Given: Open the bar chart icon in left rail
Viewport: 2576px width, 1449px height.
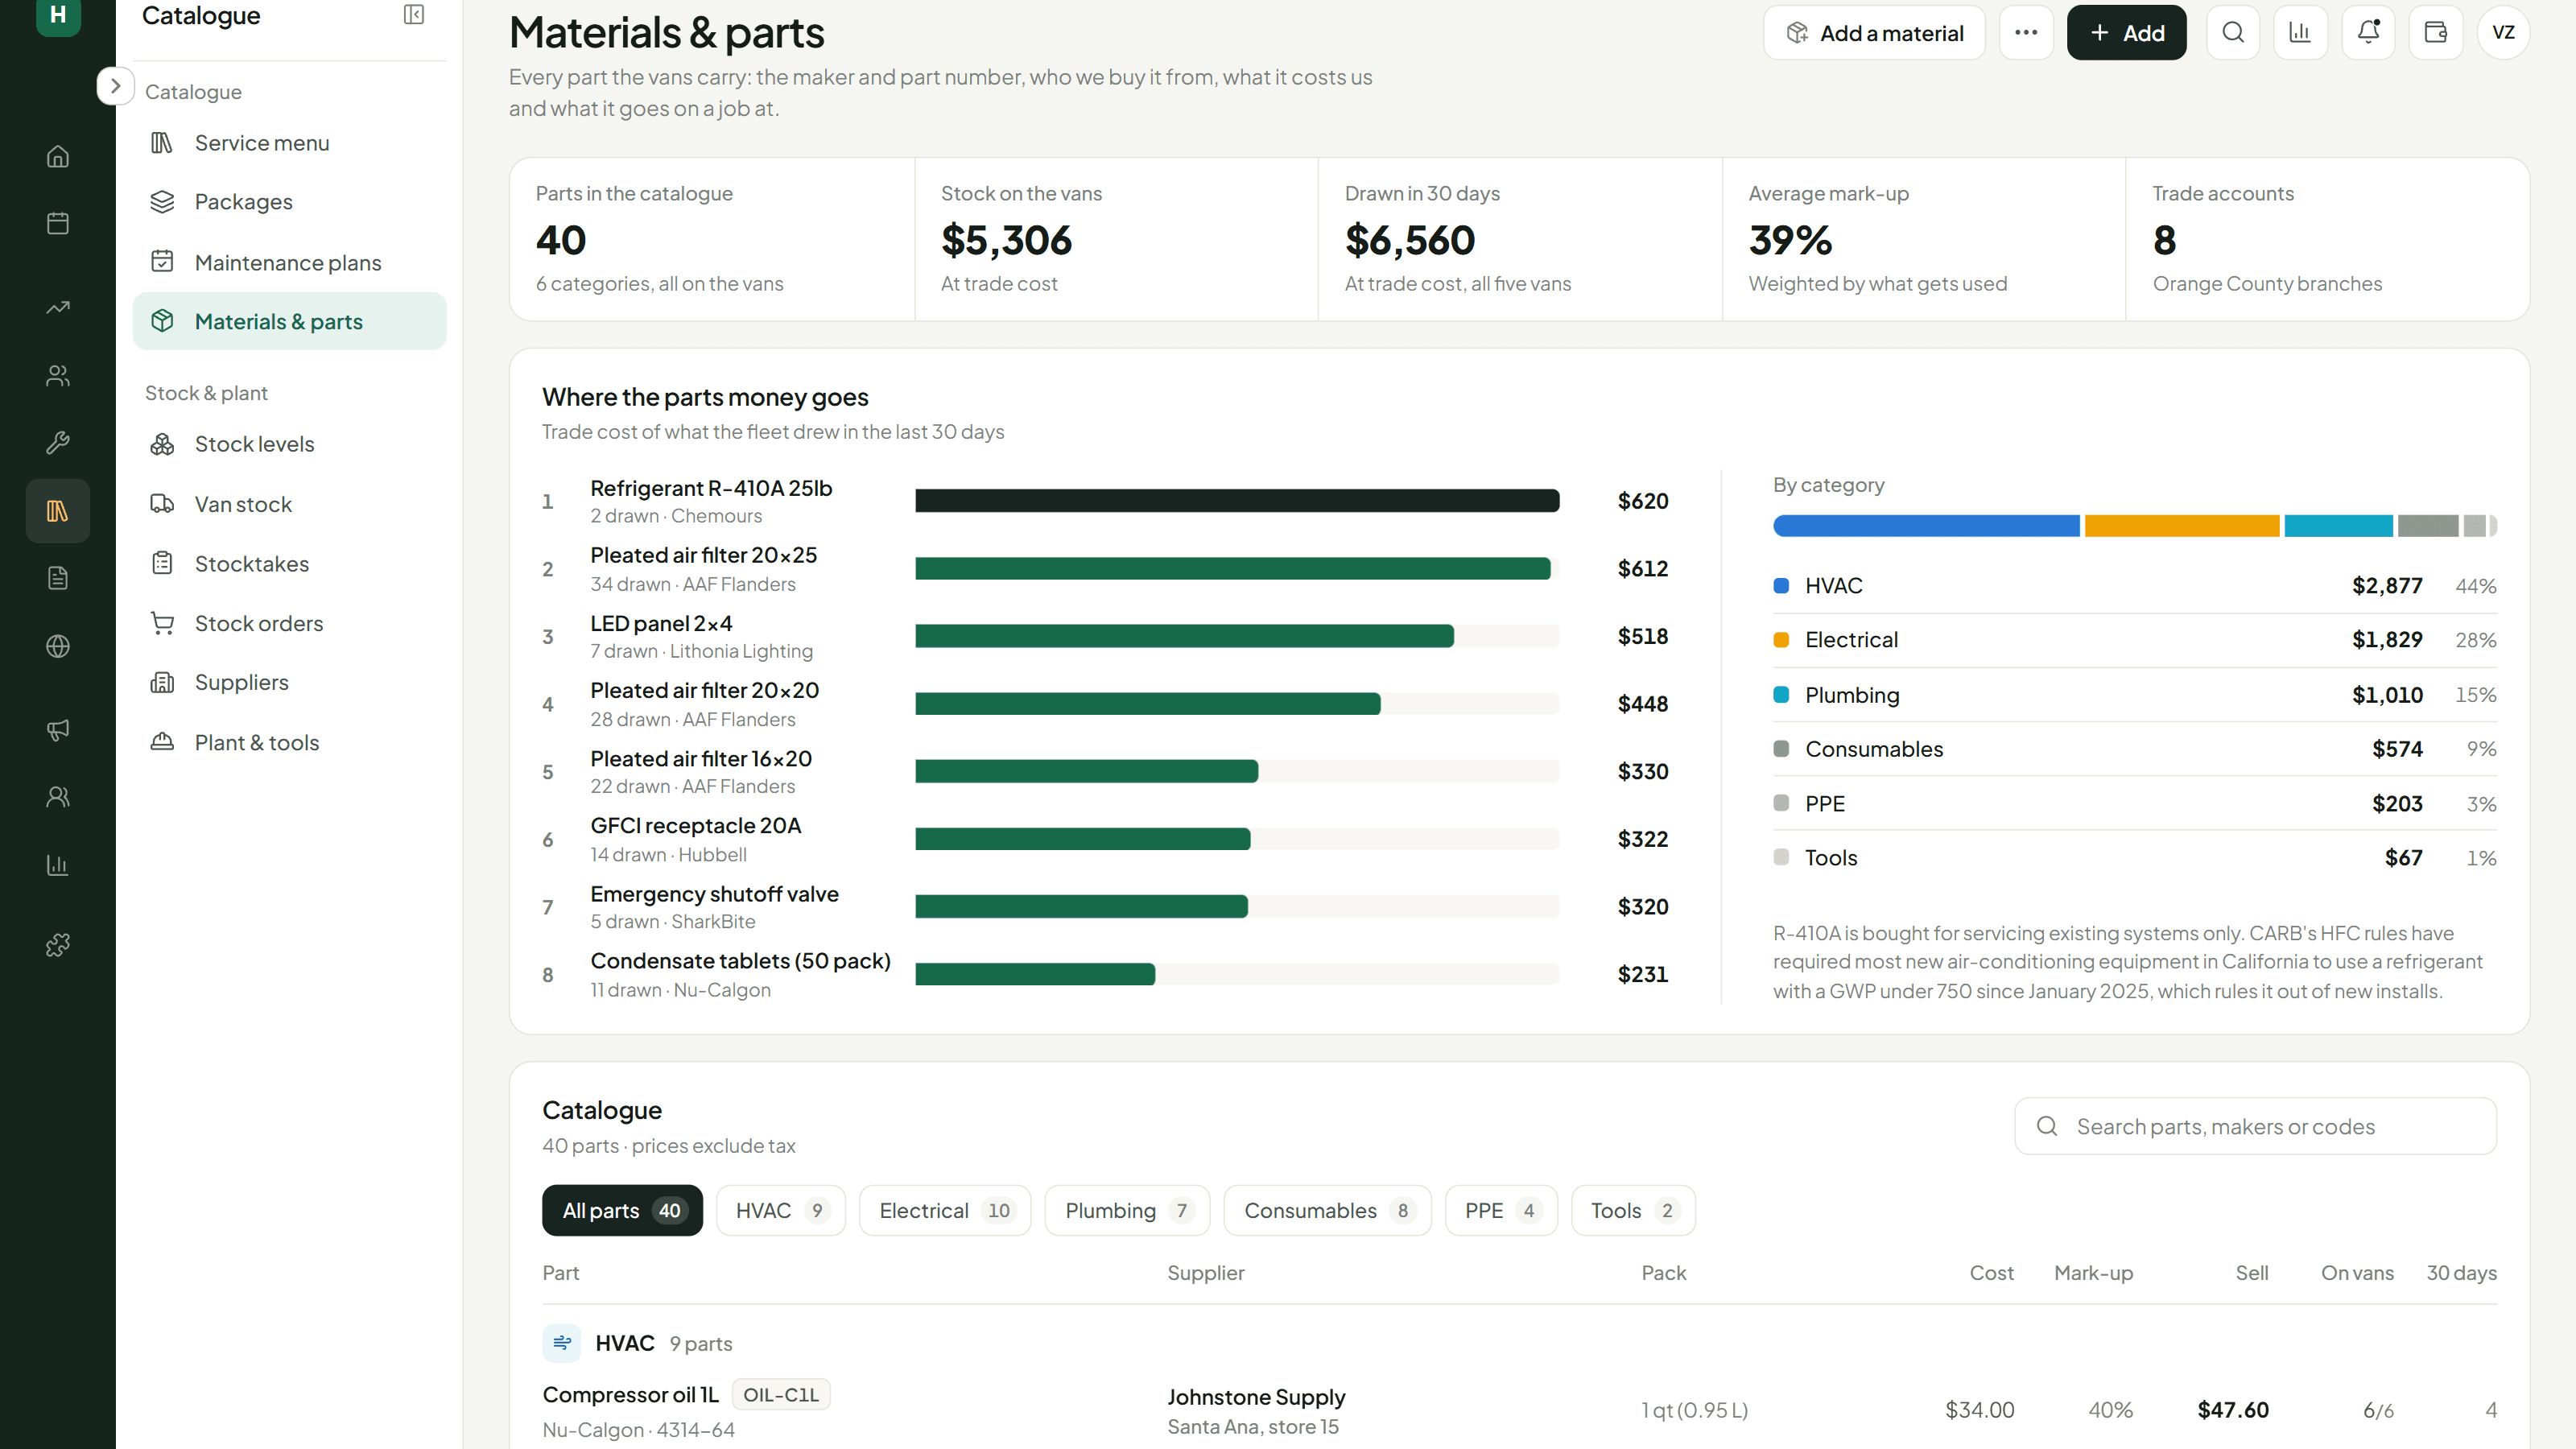Looking at the screenshot, I should (x=58, y=865).
